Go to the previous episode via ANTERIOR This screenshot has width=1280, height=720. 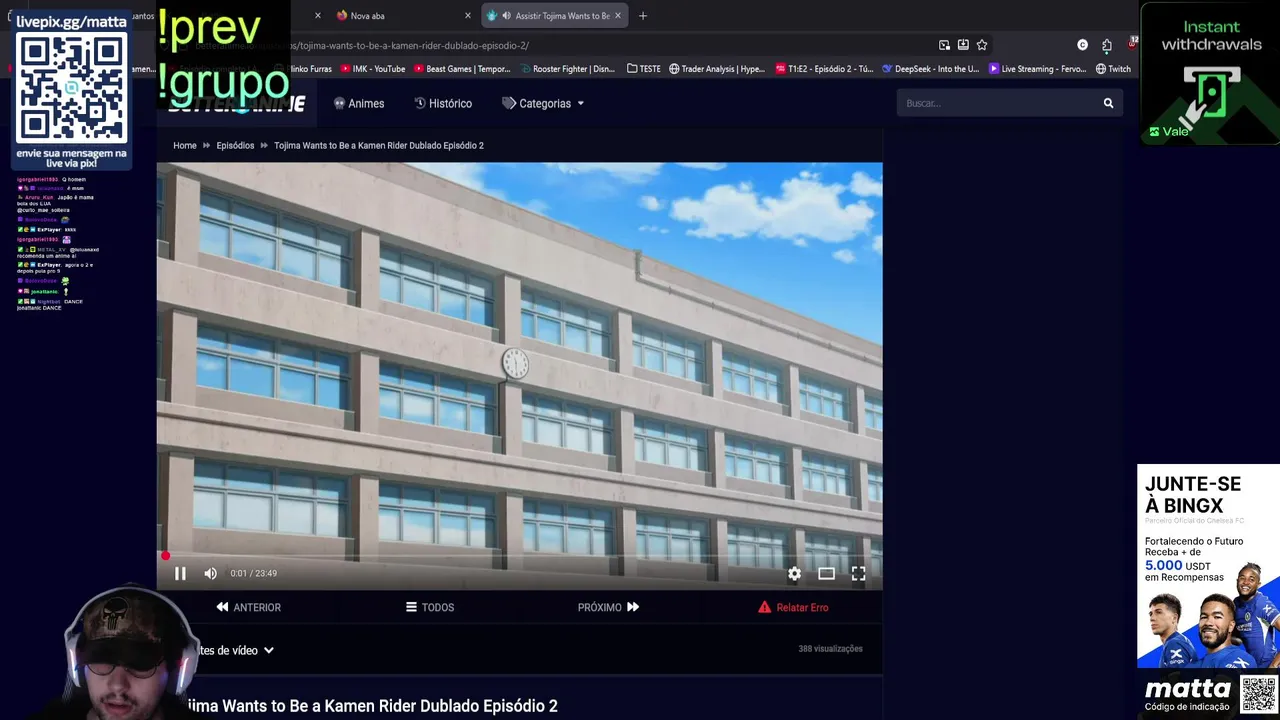pos(248,607)
